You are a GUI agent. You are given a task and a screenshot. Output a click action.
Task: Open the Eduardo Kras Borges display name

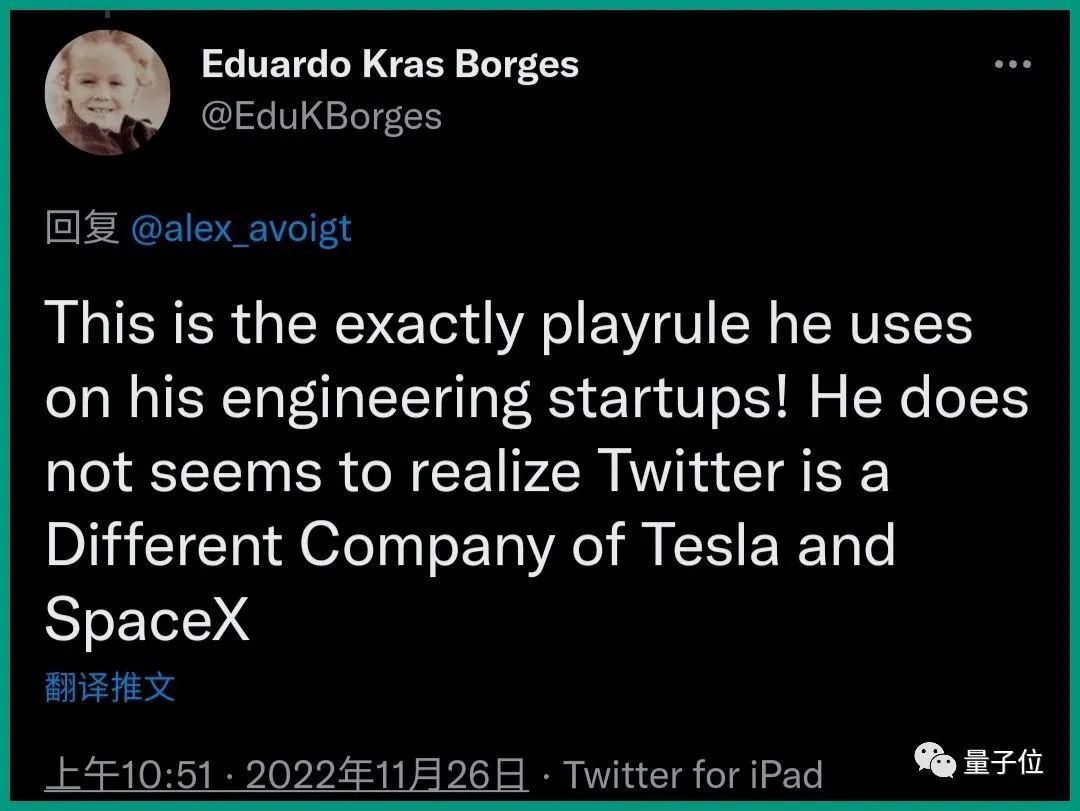coord(390,64)
